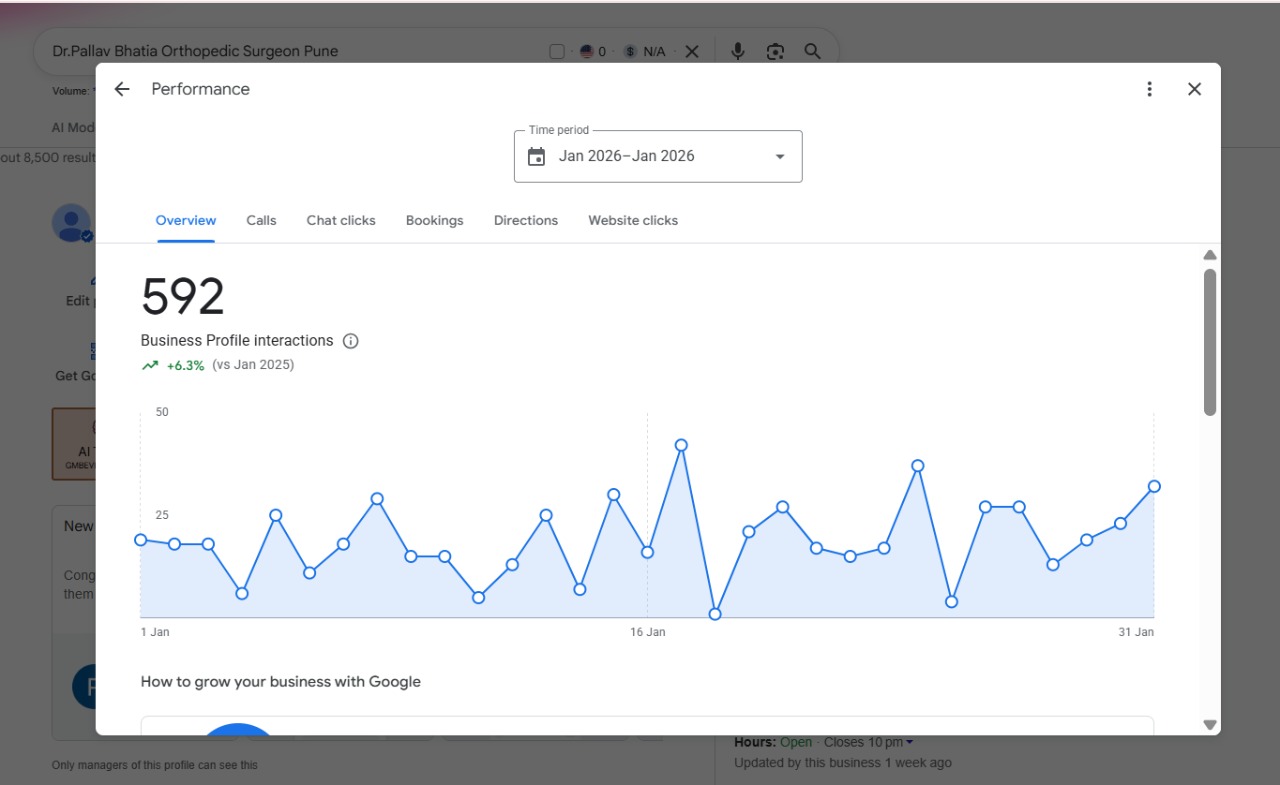Screen dimensions: 1280x785
Task: Click the scrollbar down arrow in the dialog
Action: (1210, 725)
